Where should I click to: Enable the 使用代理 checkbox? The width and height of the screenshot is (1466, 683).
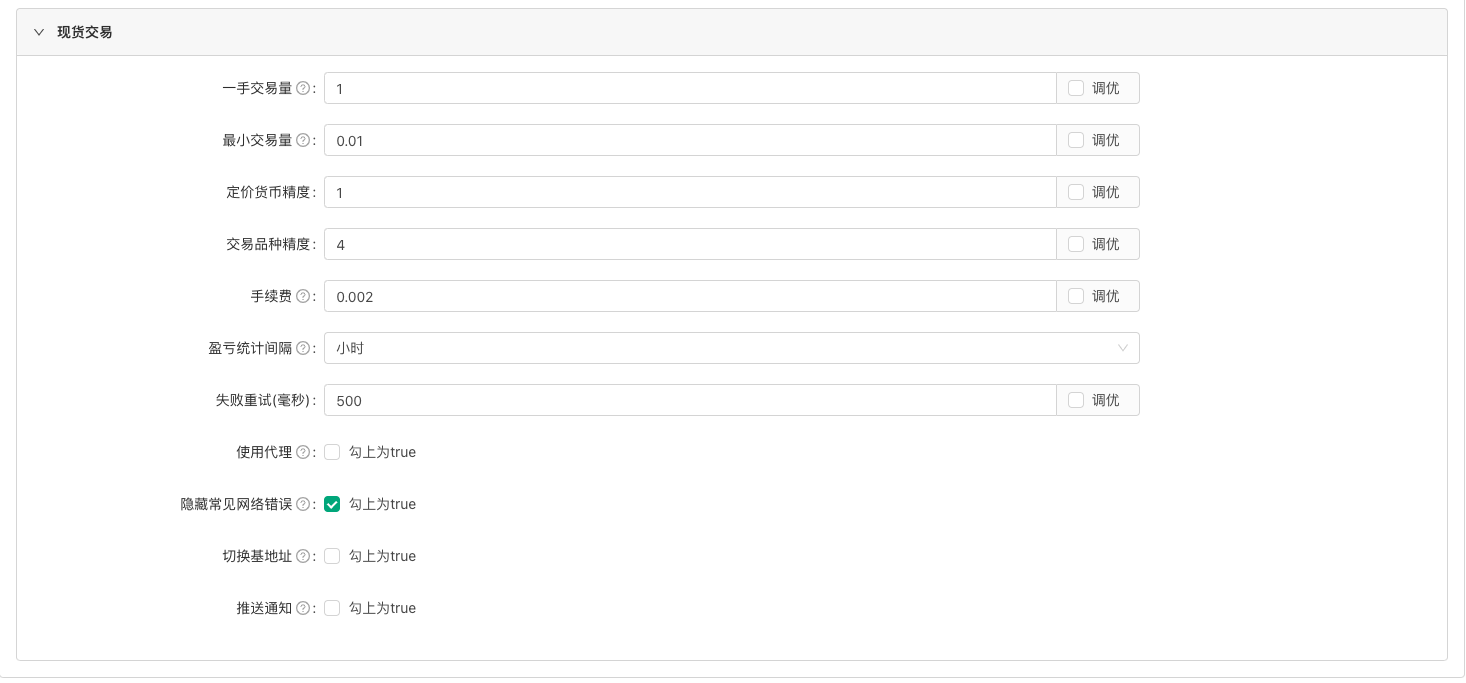332,452
